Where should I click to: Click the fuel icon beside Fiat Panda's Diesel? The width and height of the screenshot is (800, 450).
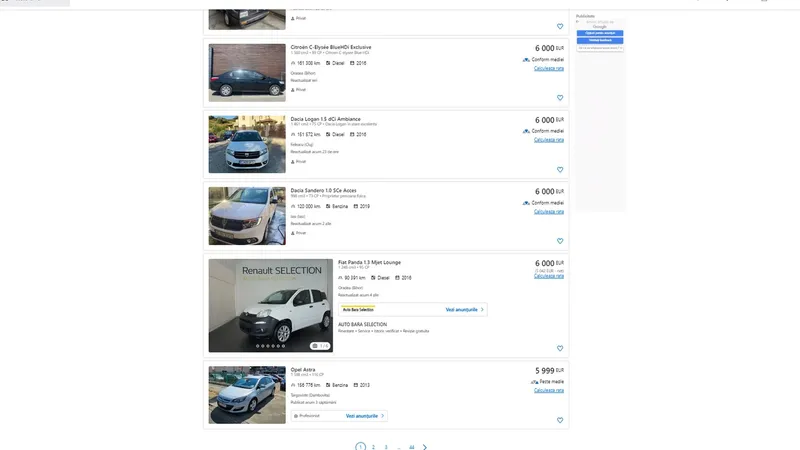pyautogui.click(x=373, y=278)
